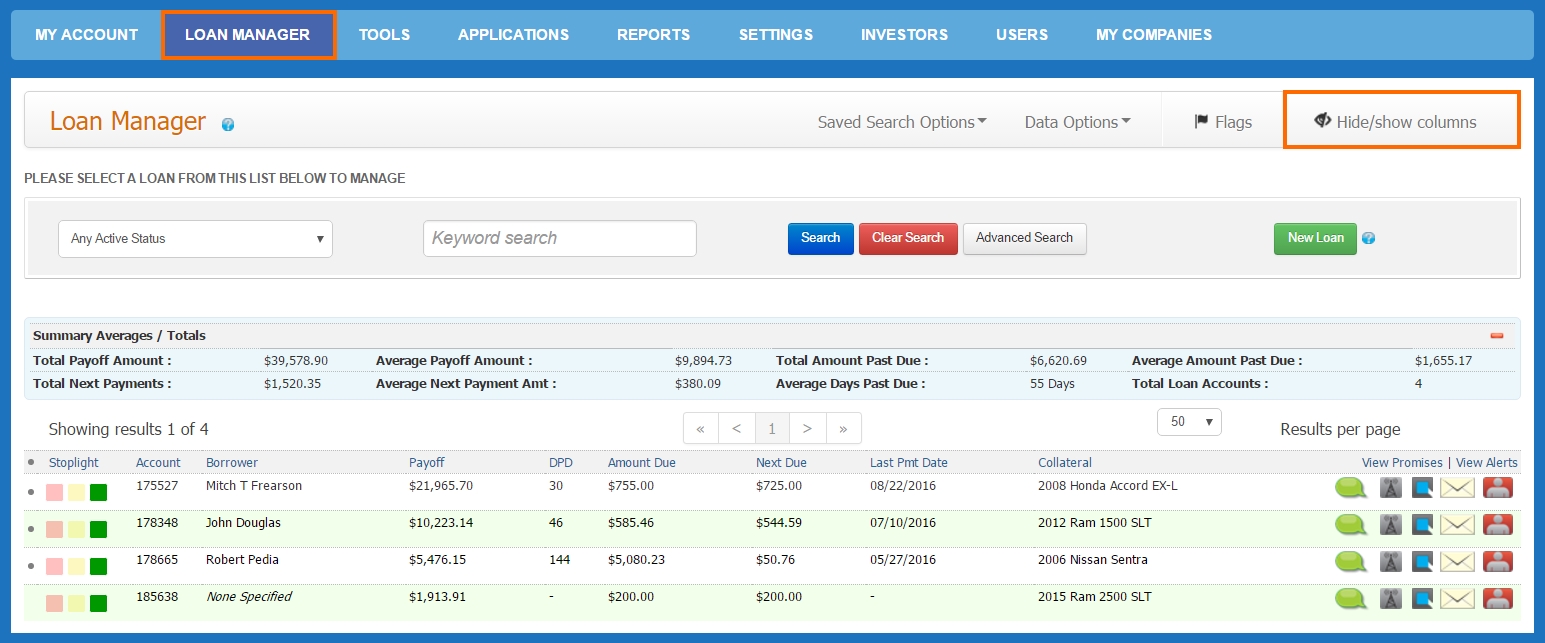Open the results per page dropdown
Image resolution: width=1545 pixels, height=643 pixels.
point(1189,422)
